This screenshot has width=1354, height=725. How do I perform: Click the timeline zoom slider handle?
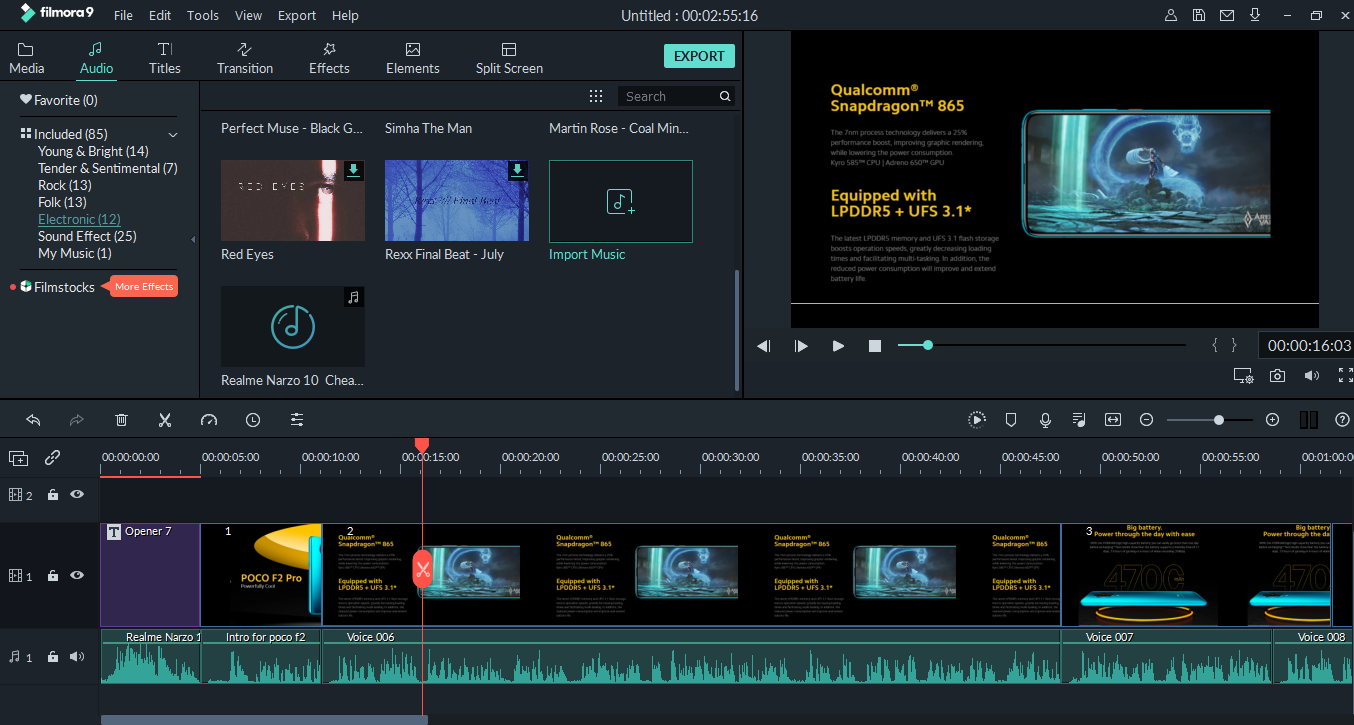click(x=1219, y=420)
